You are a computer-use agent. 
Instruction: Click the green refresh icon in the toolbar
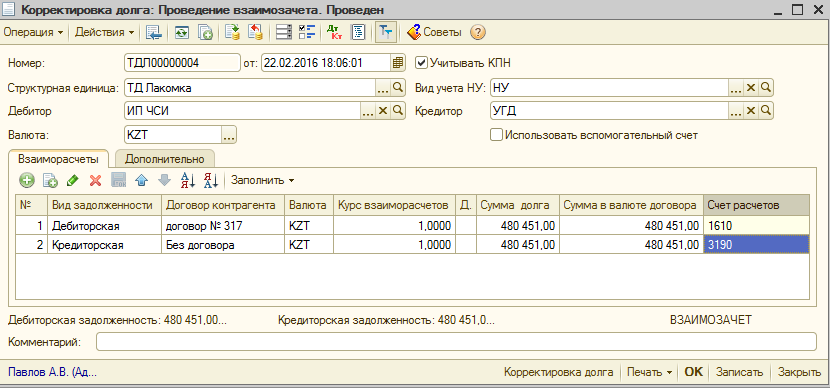pyautogui.click(x=182, y=33)
